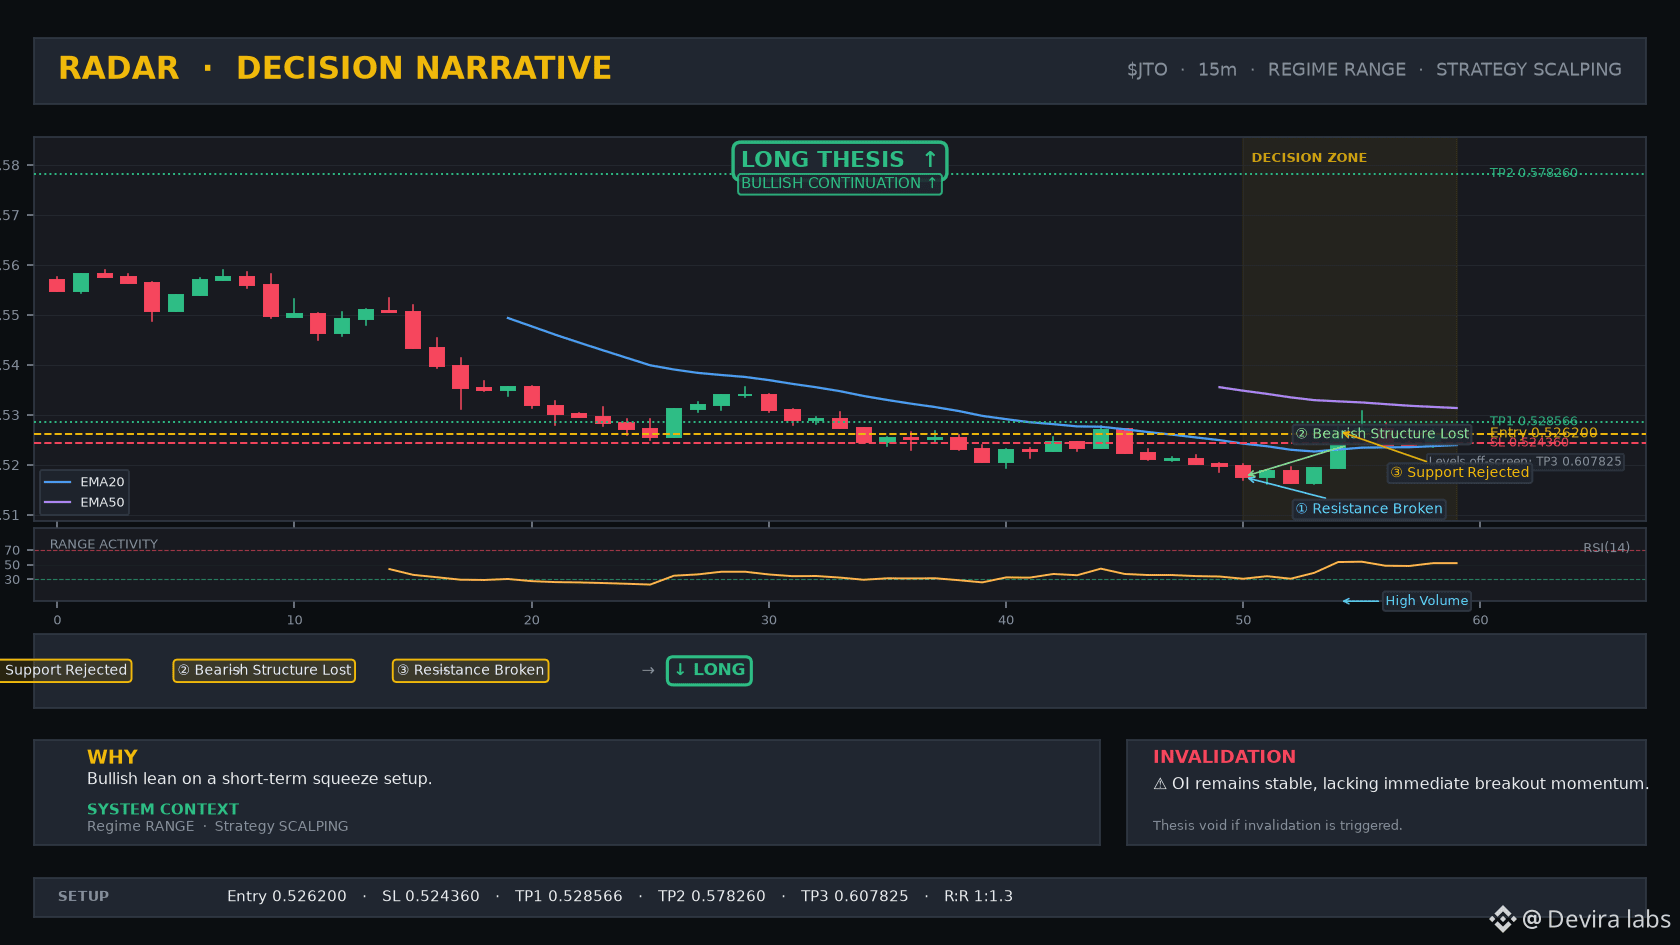Click the Thesis void if invalidation is triggered note

coord(1277,825)
